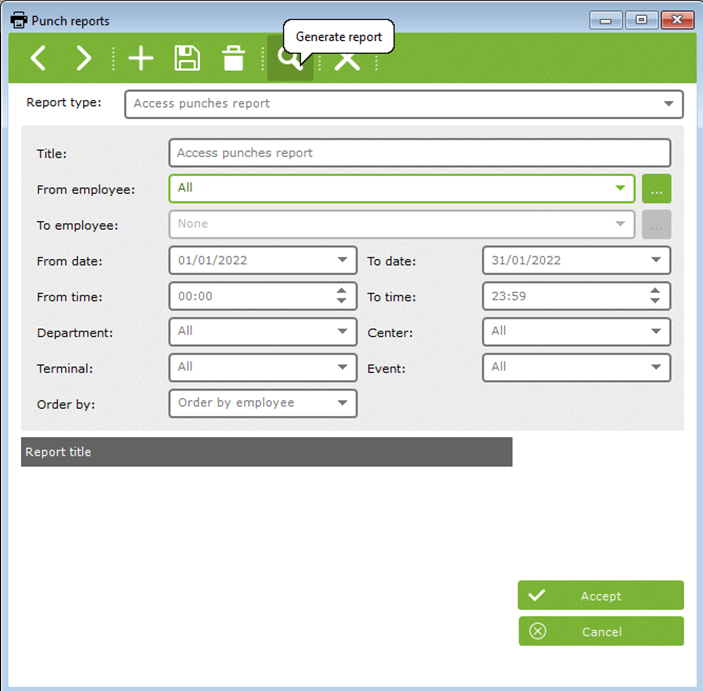Click the Generate report magnifier icon
Viewport: 703px width, 691px height.
[x=290, y=58]
